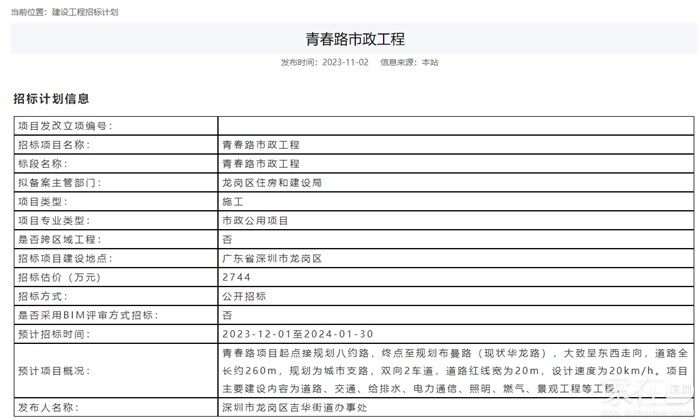Viewport: 700px width, 420px height.
Task: Click the 项目类型 value 施工
Action: (x=232, y=202)
